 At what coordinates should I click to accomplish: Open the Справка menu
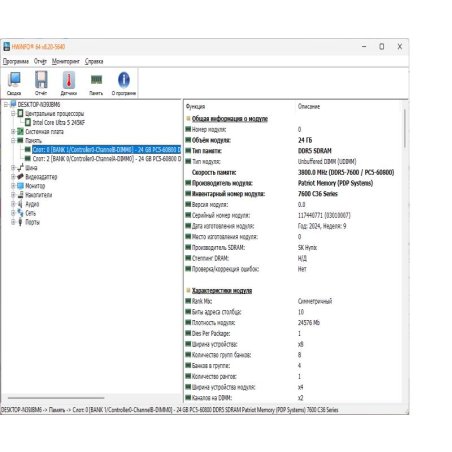pyautogui.click(x=94, y=61)
